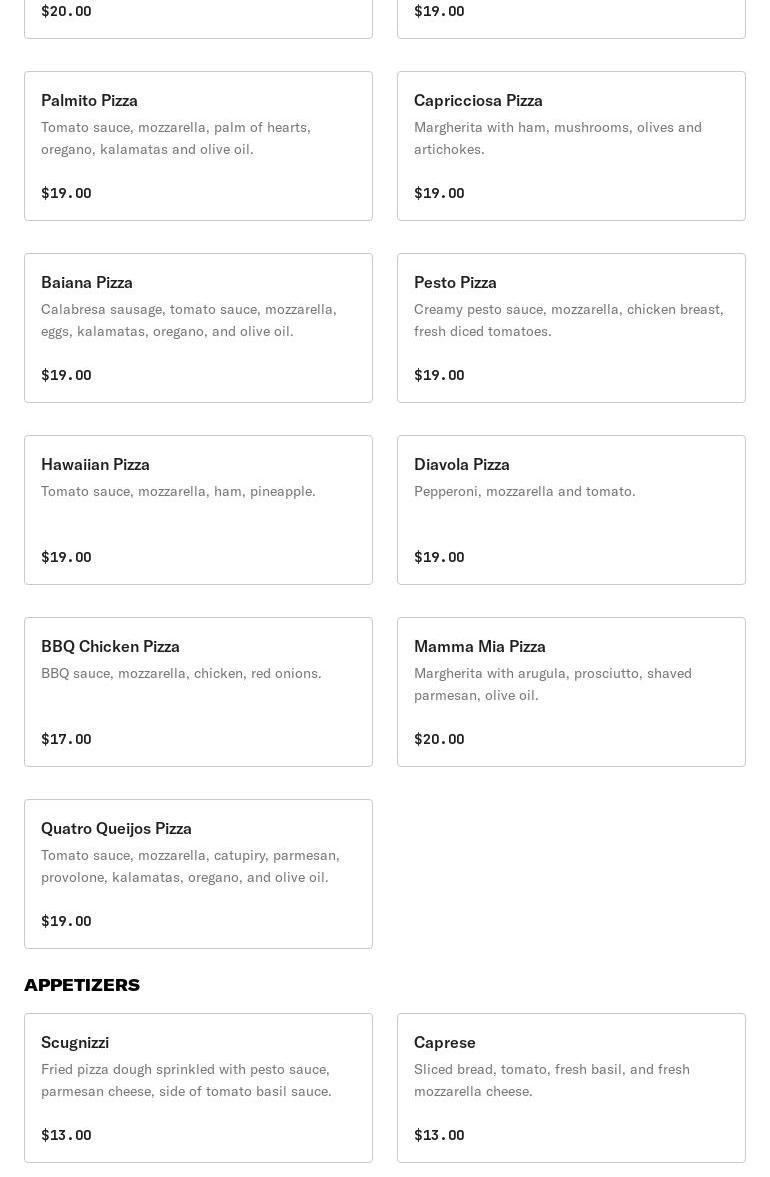Screen dimensions: 770x1177
Task: Select the Caprese appetizer card
Action: (x=571, y=1088)
